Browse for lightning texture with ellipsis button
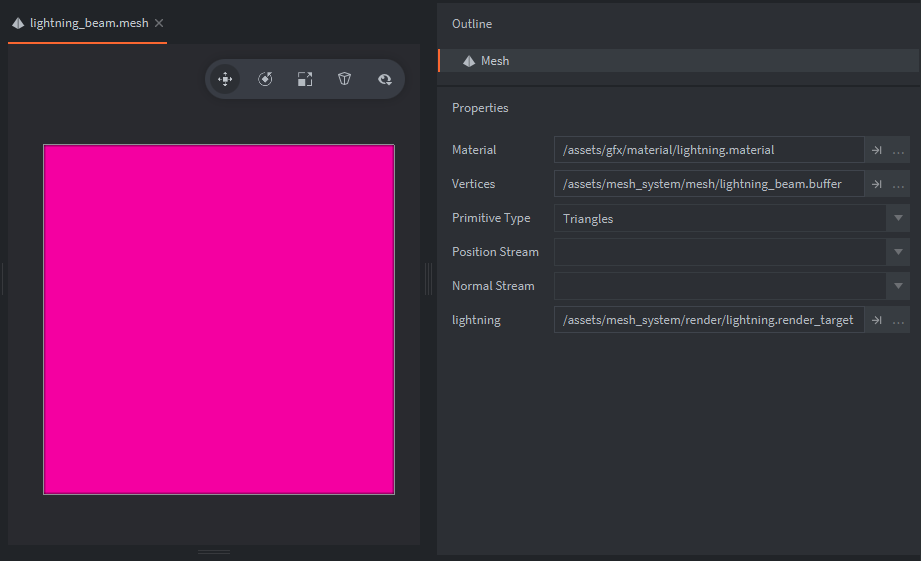The width and height of the screenshot is (921, 561). 898,320
